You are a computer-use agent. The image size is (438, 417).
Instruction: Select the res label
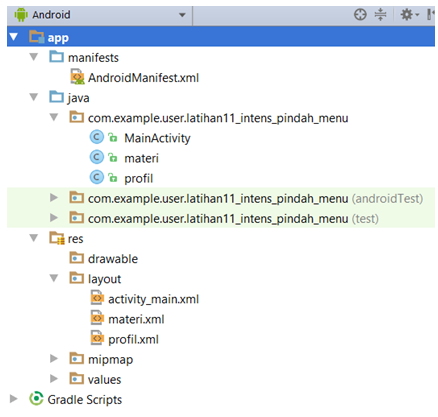click(x=76, y=239)
